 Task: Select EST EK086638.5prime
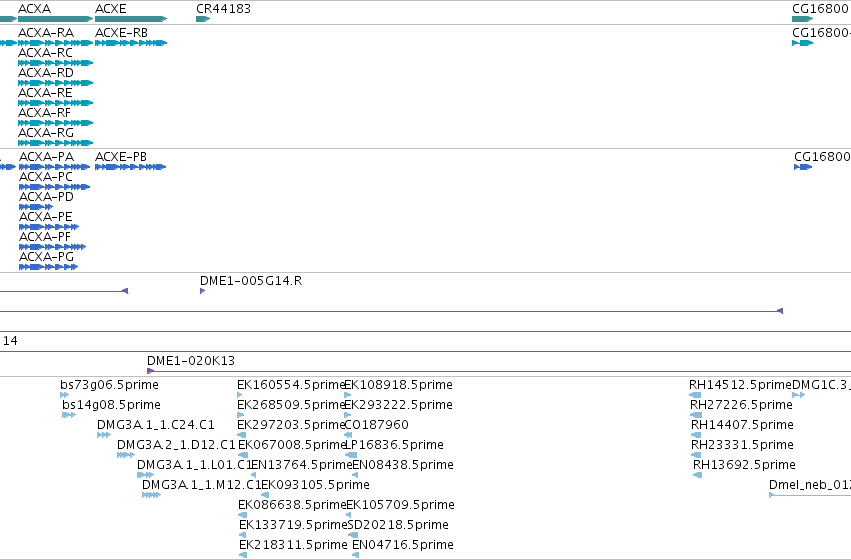point(243,516)
